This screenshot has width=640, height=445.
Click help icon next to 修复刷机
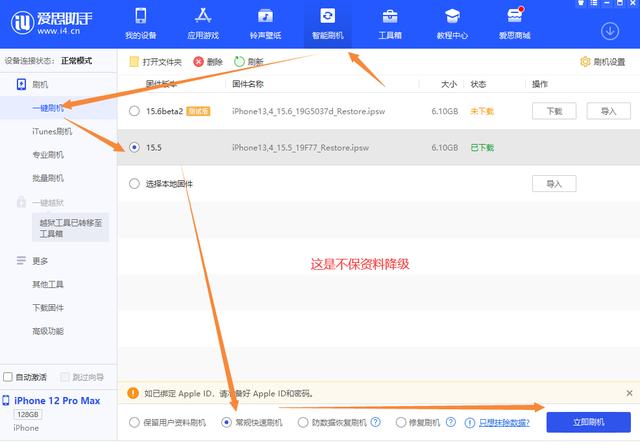coord(451,422)
